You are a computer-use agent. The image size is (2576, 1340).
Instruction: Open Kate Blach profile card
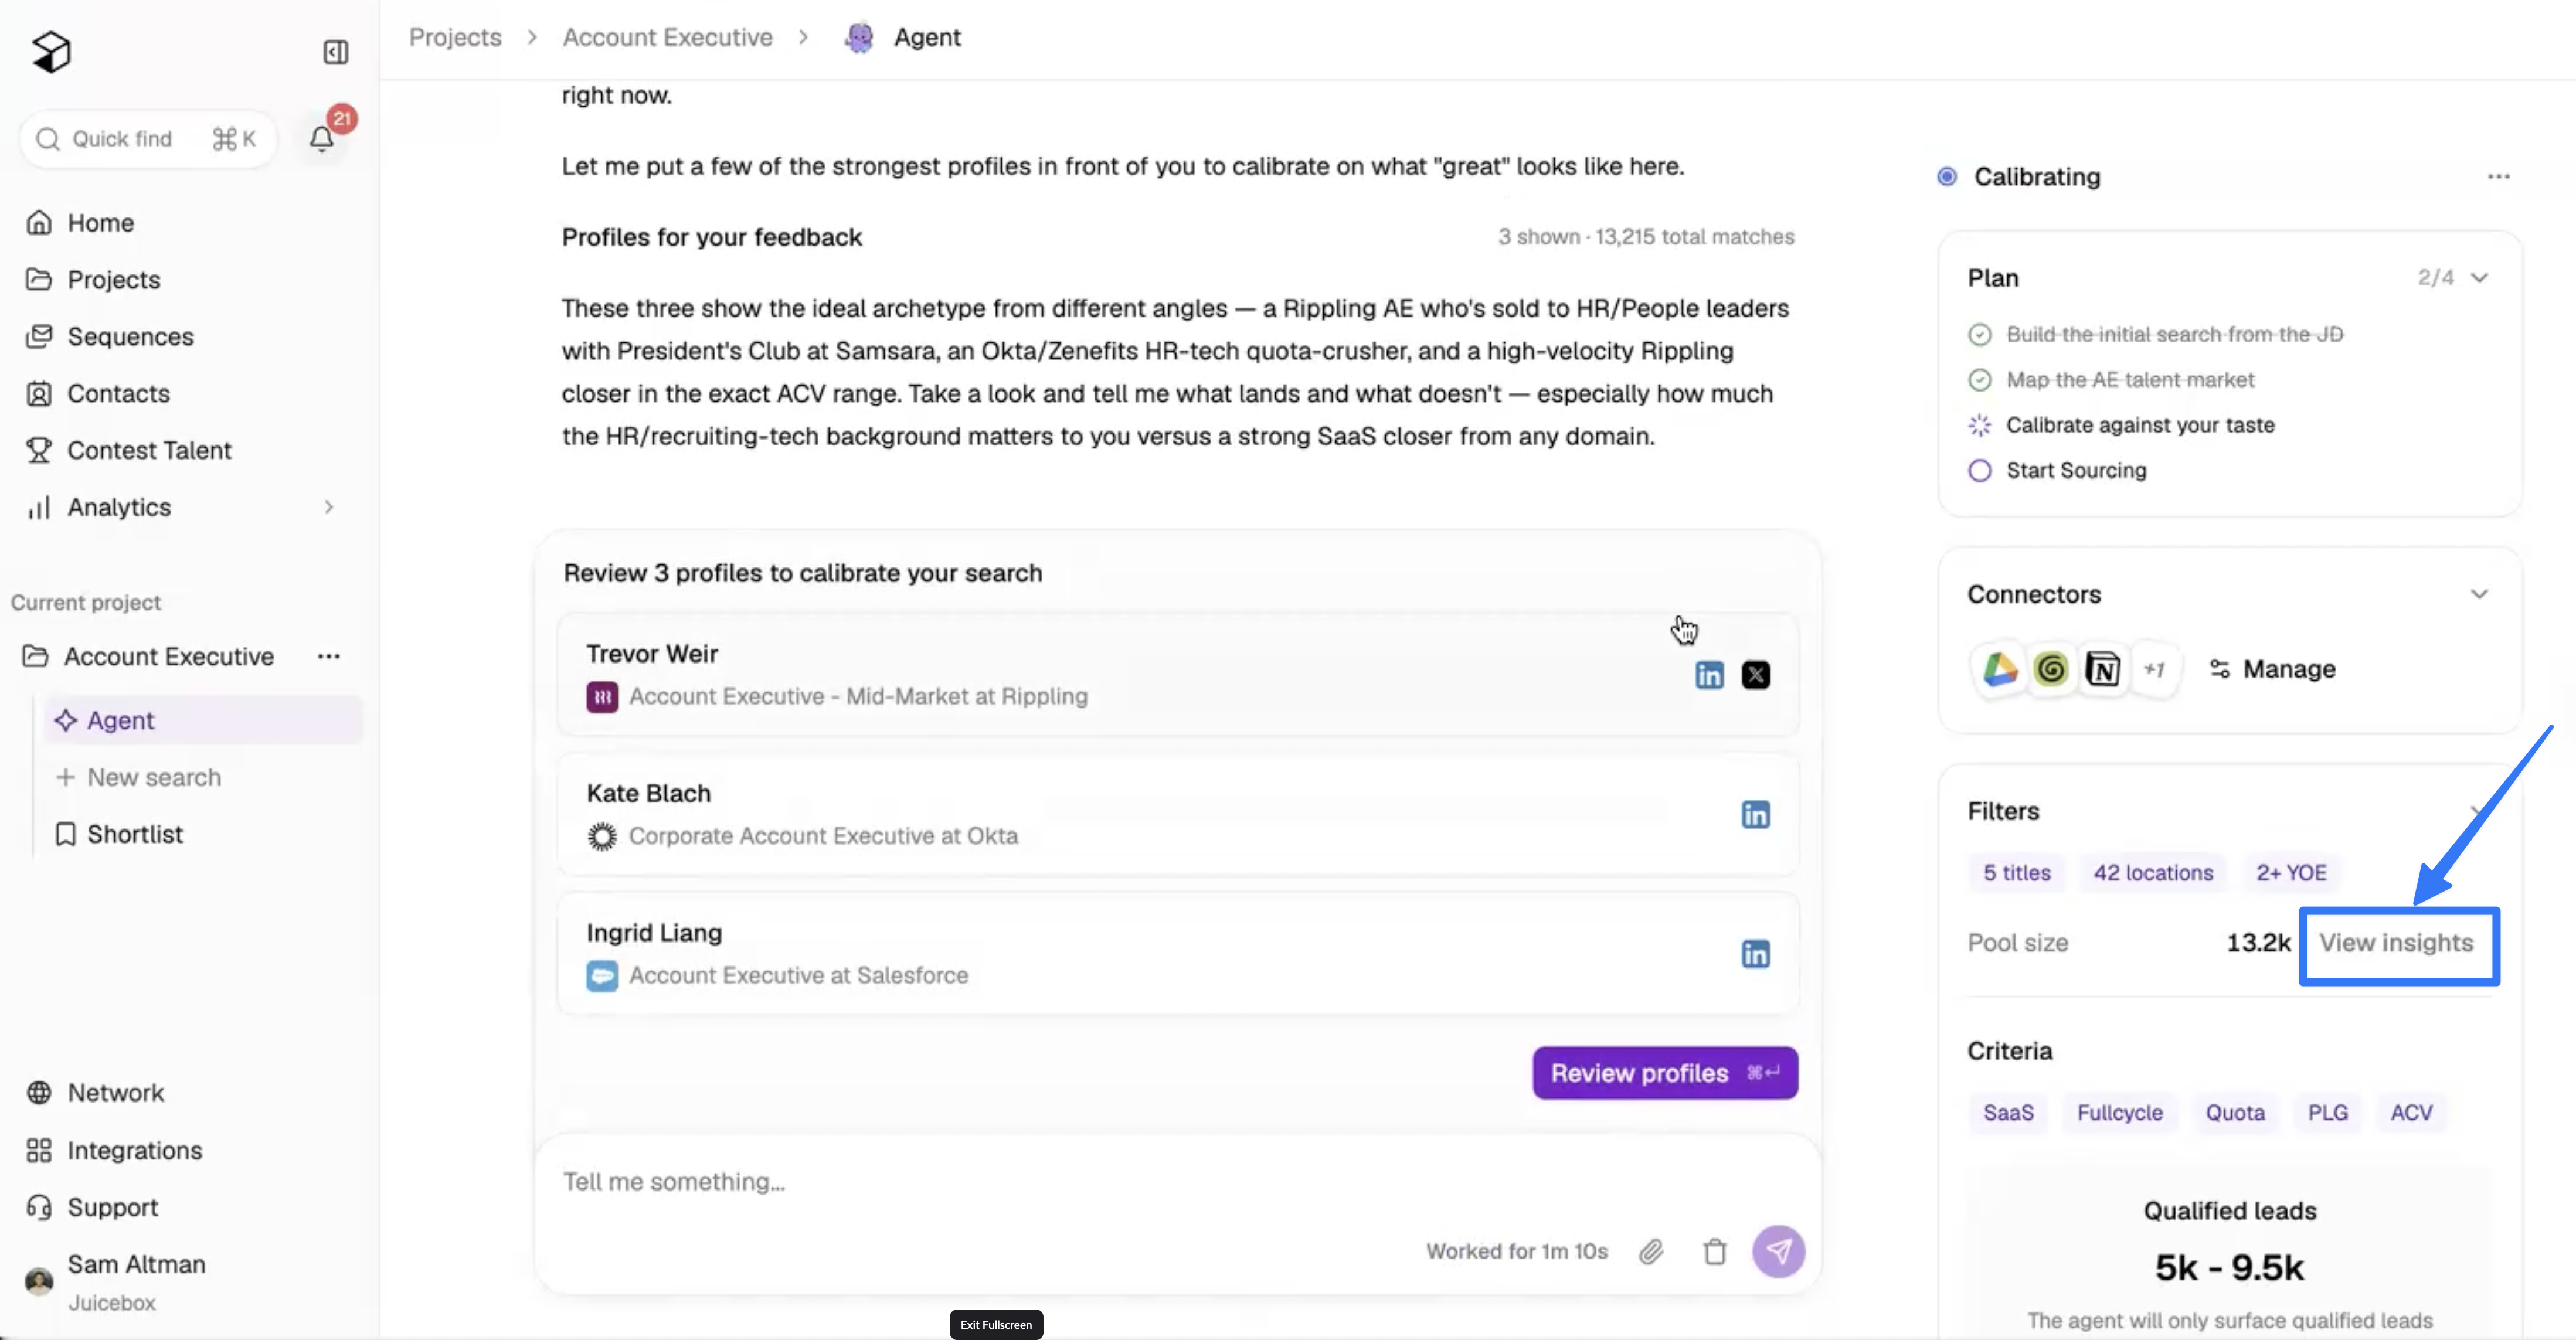click(x=1177, y=814)
